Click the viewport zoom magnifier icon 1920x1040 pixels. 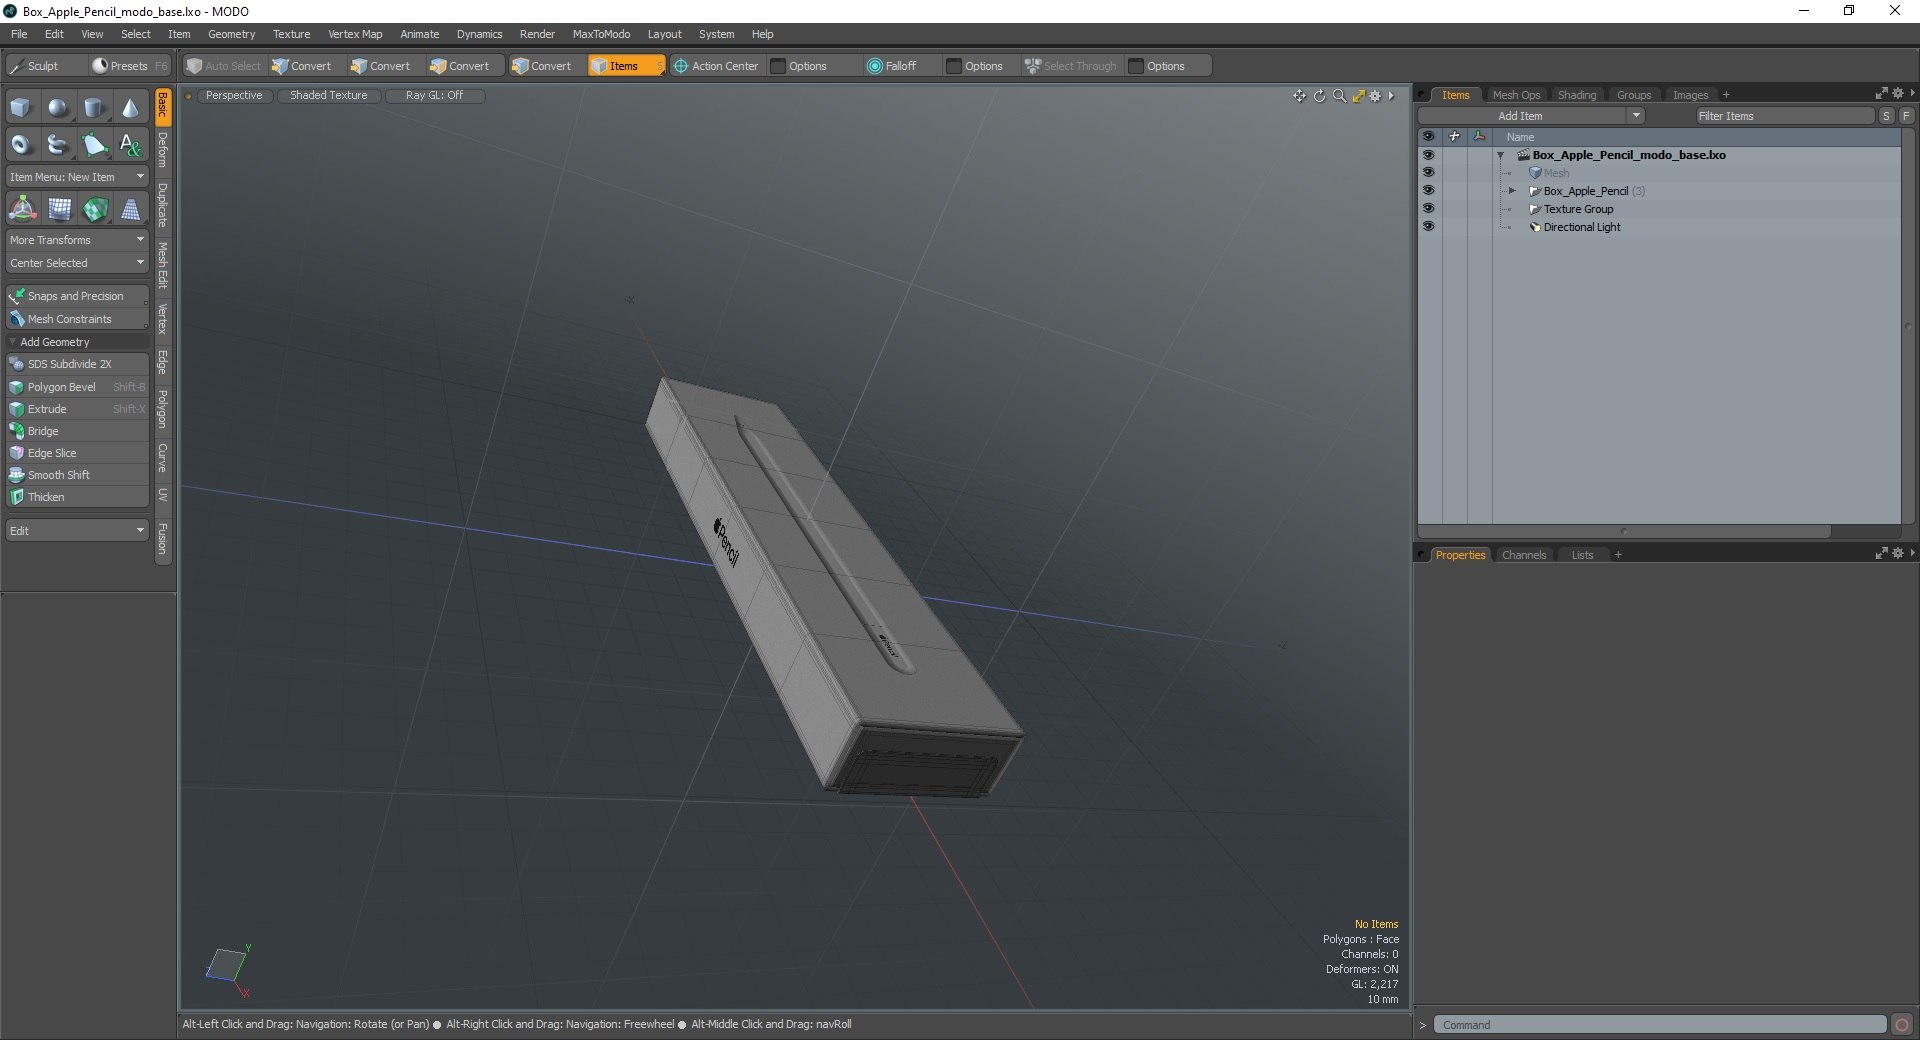point(1339,96)
